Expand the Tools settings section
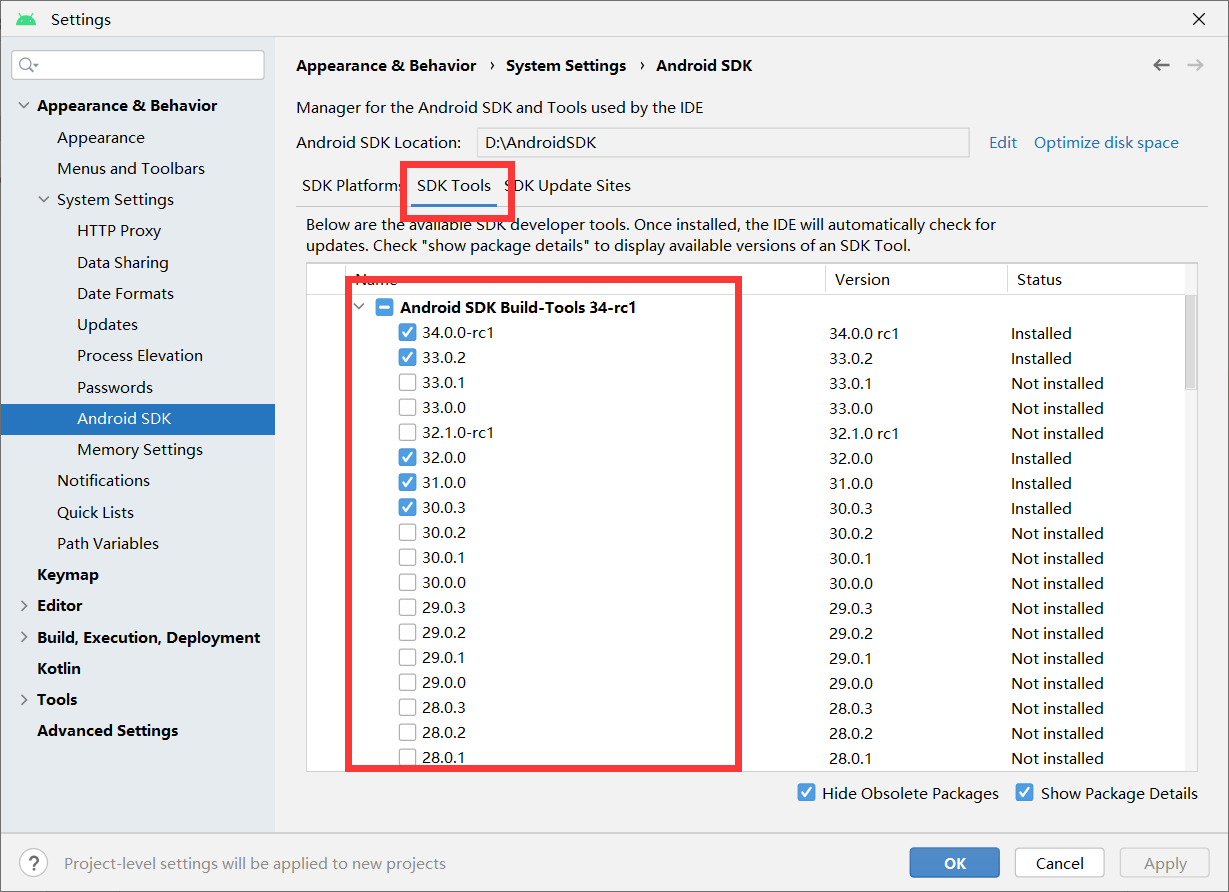Image resolution: width=1229 pixels, height=892 pixels. tap(24, 700)
